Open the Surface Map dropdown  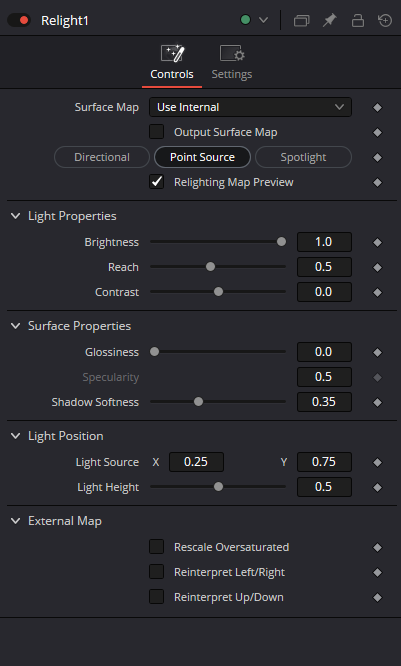(x=250, y=107)
